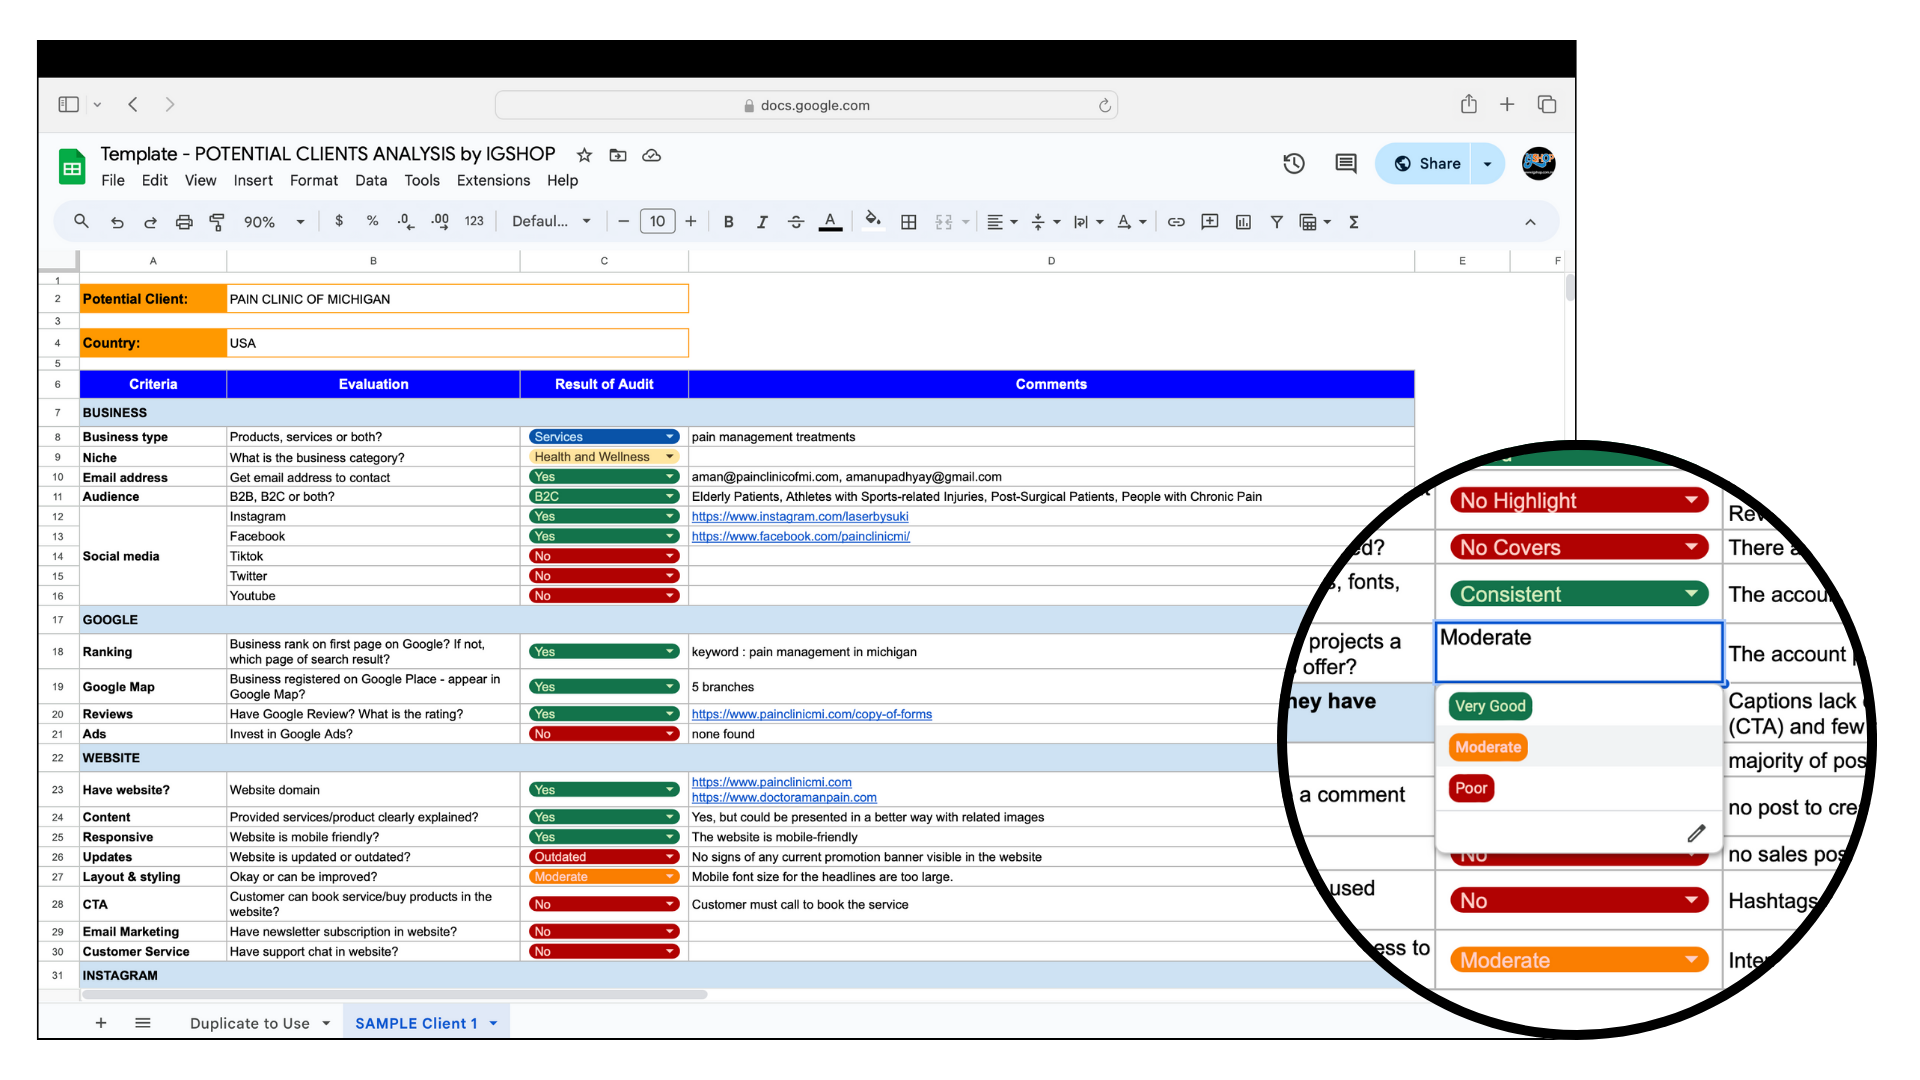Open the Facebook painclinicmi link
This screenshot has width=1920, height=1080.
click(x=800, y=537)
